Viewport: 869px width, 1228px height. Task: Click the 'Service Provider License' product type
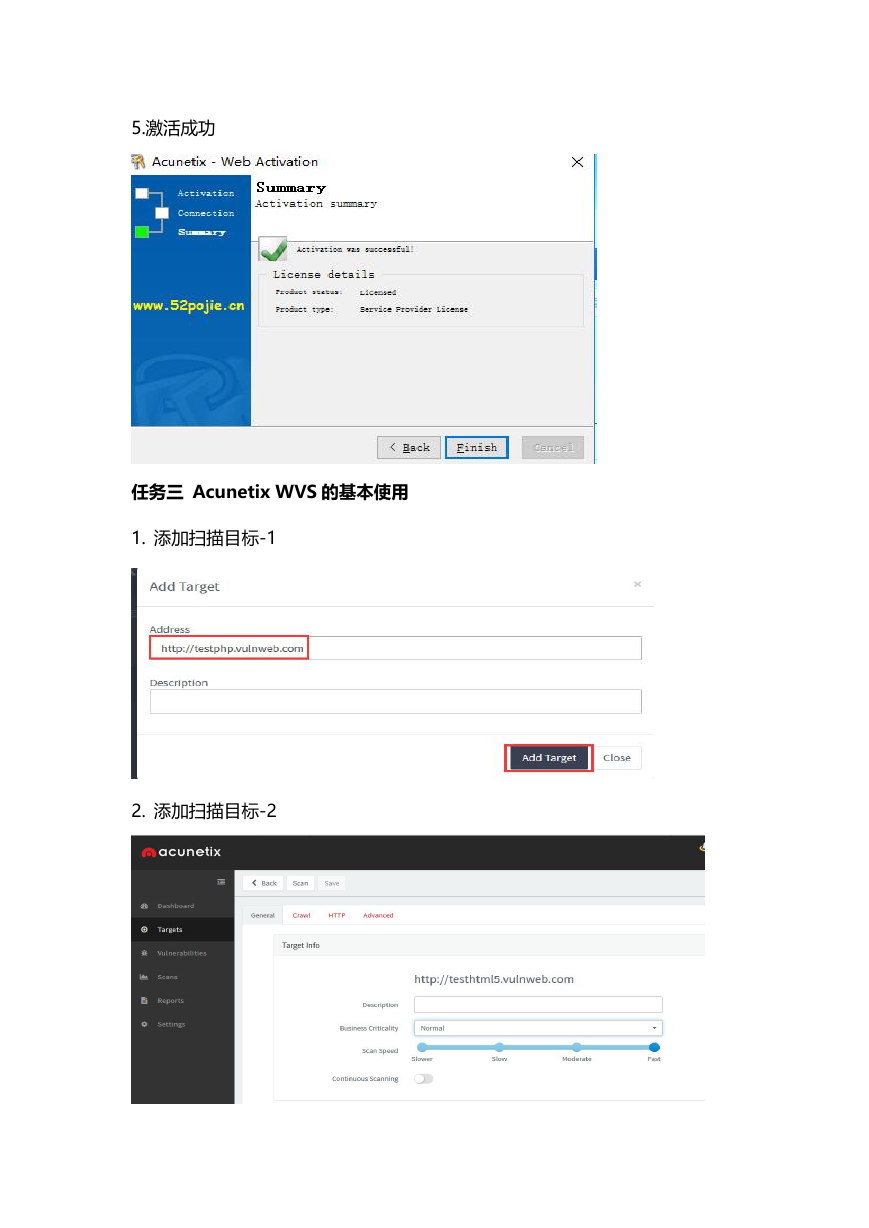414,310
